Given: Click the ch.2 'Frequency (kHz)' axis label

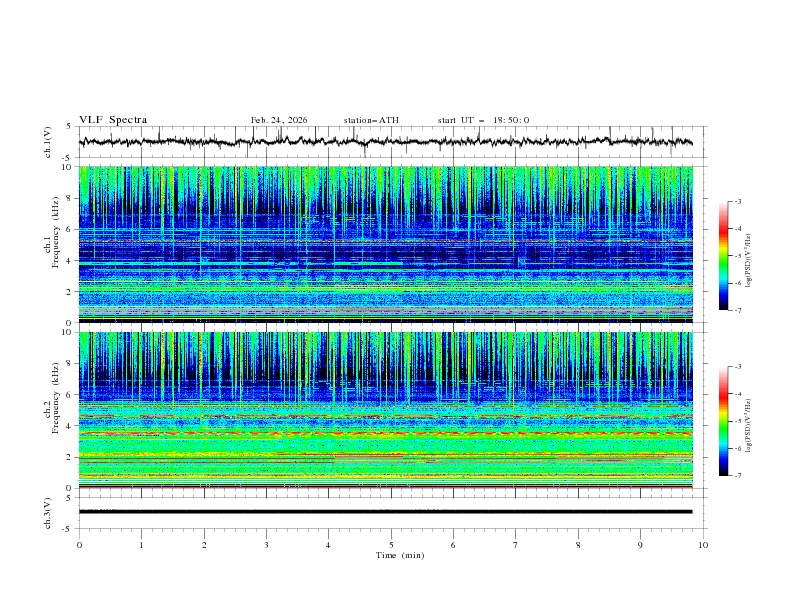Looking at the screenshot, I should [55, 398].
